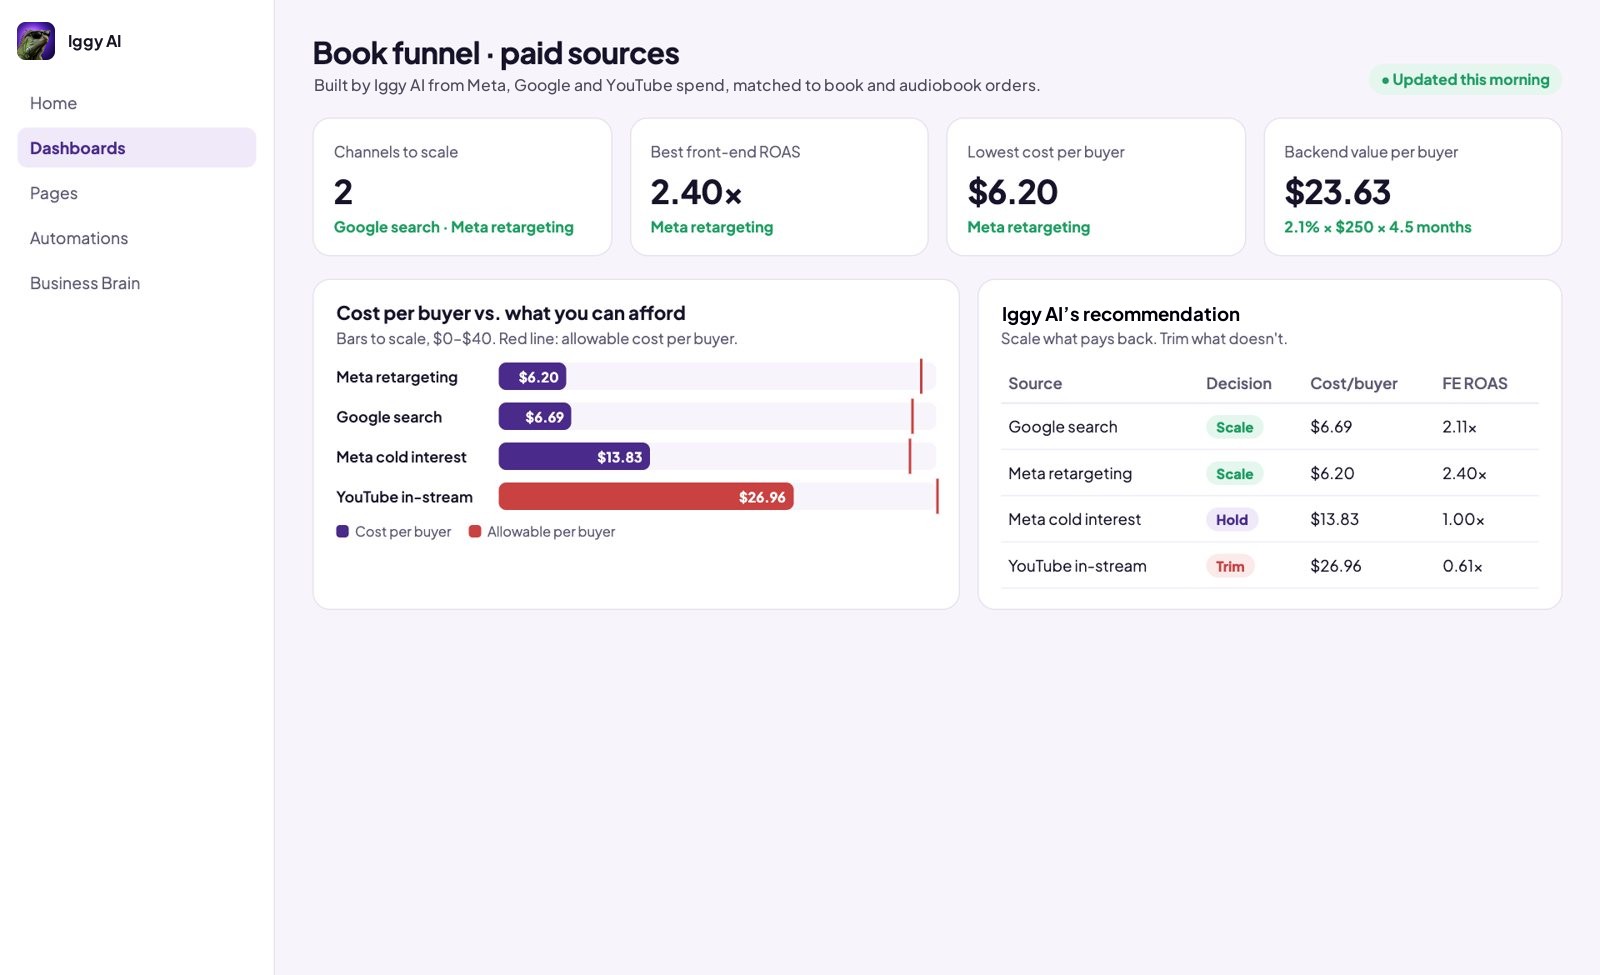The width and height of the screenshot is (1600, 975).
Task: Select YouTube in-stream table row name
Action: [1078, 566]
